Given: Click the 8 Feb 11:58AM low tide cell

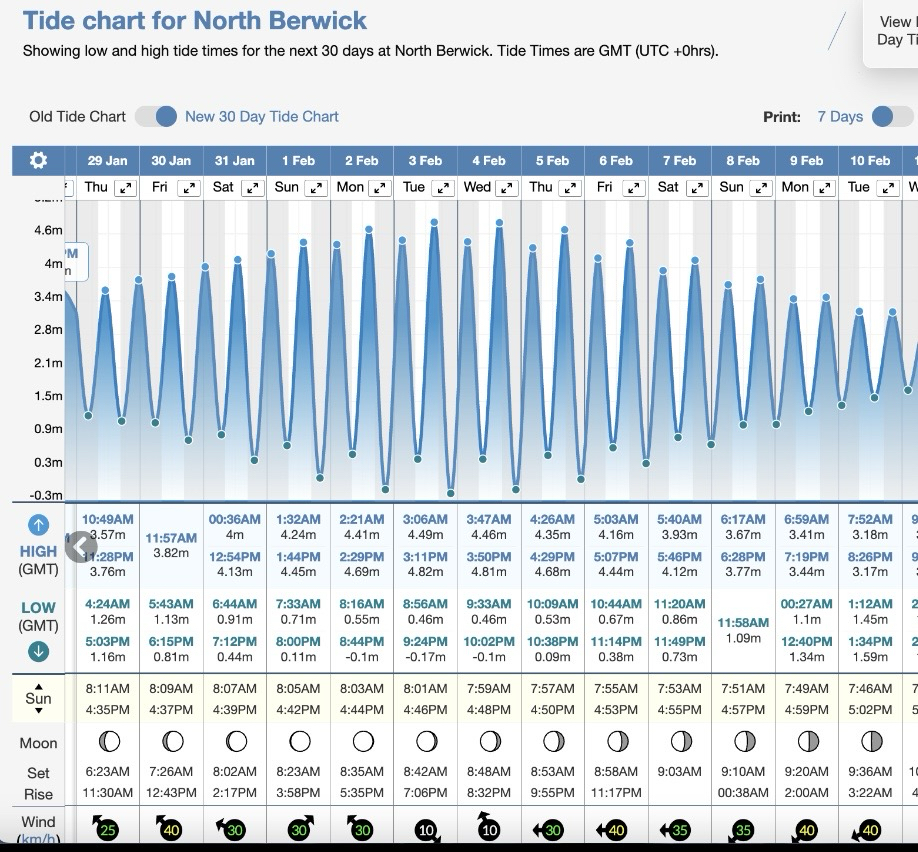Looking at the screenshot, I should coord(743,630).
